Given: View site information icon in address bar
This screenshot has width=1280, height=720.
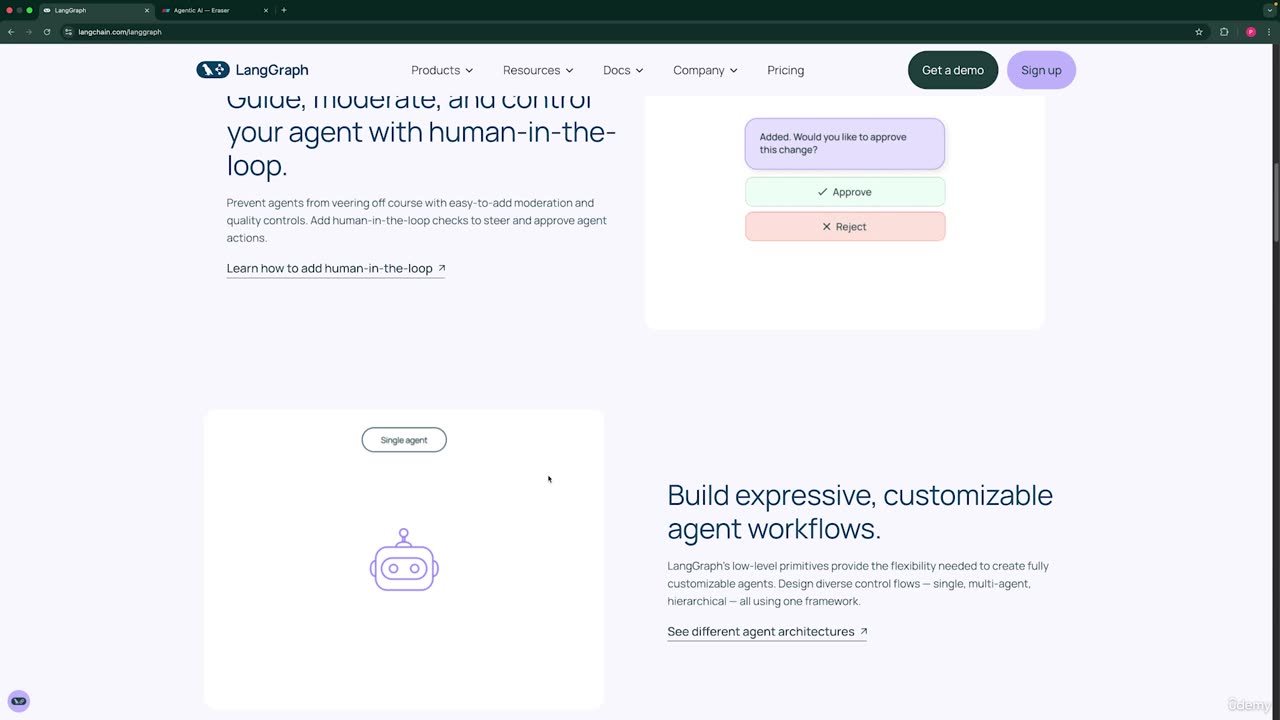Looking at the screenshot, I should 68,32.
